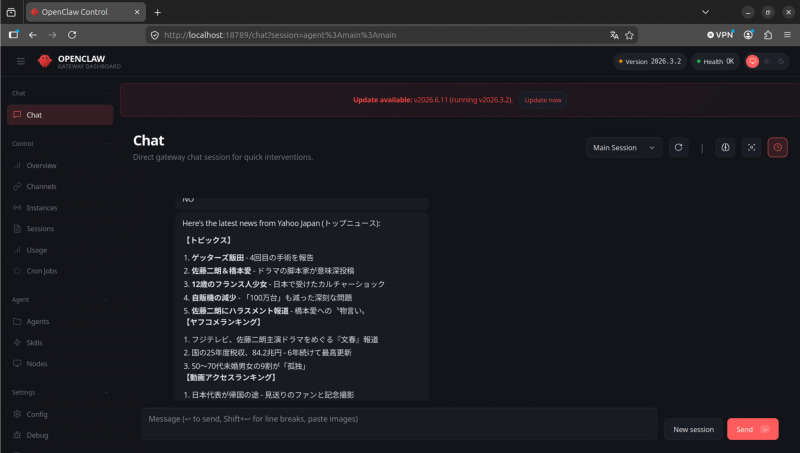Toggle the thinking output brain icon
Screen dimensions: 800x453
pos(725,147)
